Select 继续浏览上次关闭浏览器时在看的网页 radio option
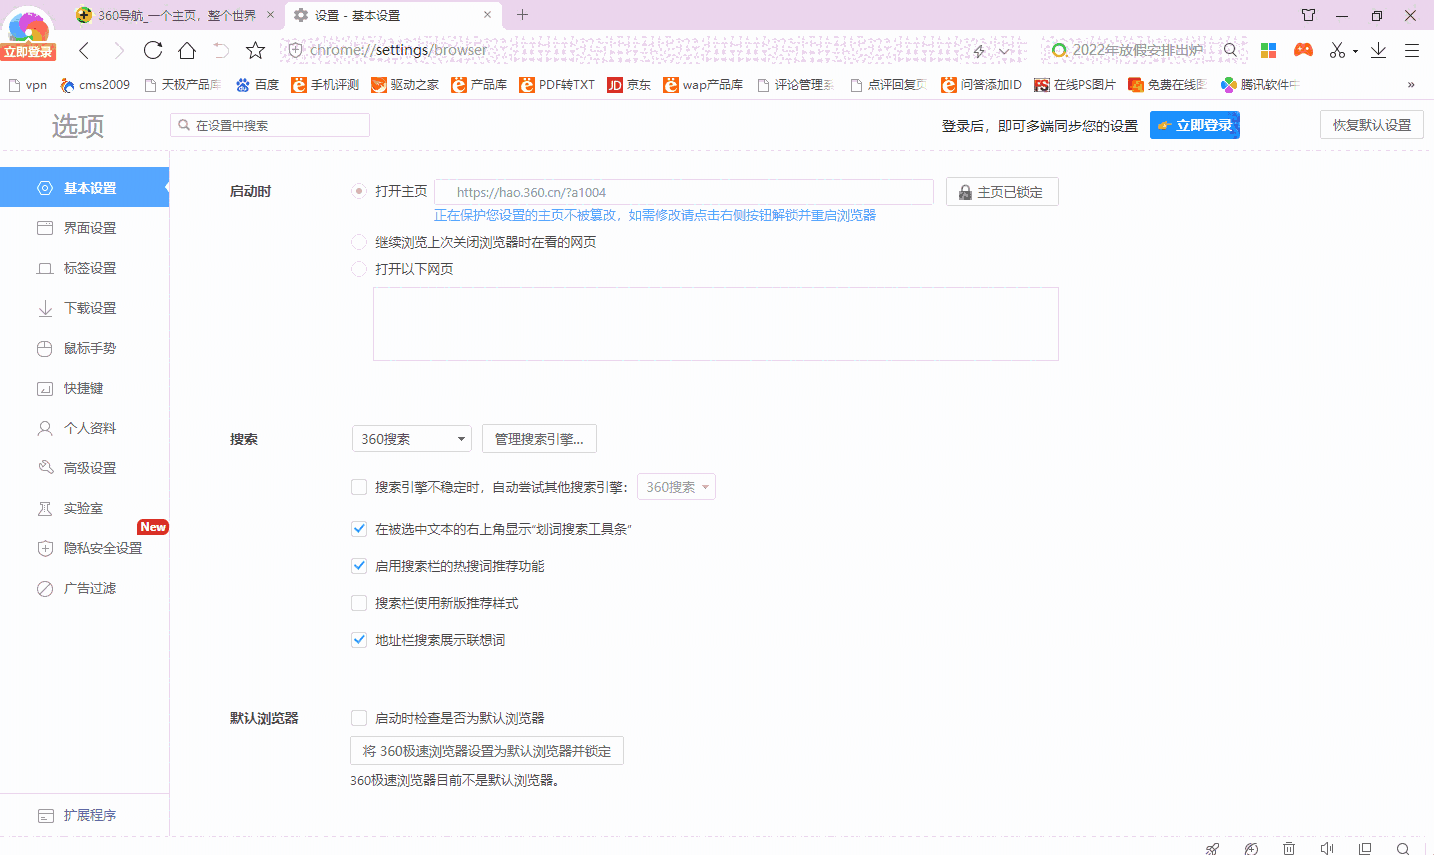This screenshot has width=1434, height=855. click(359, 242)
